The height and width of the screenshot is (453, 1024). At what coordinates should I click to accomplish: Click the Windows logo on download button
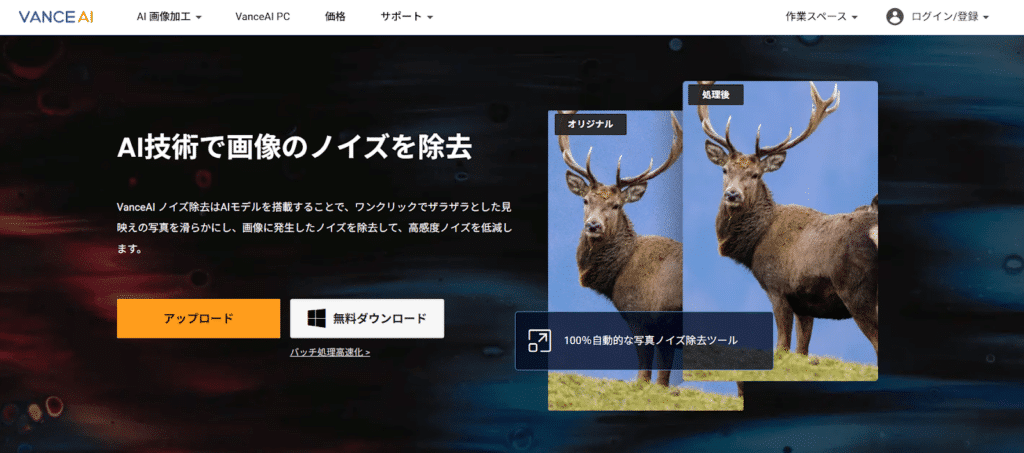tap(316, 318)
